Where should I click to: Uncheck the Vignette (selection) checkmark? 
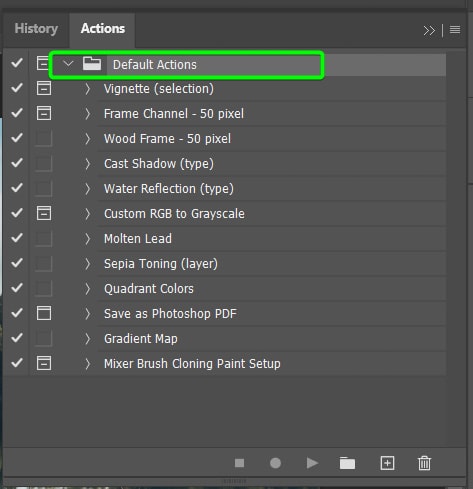(17, 88)
